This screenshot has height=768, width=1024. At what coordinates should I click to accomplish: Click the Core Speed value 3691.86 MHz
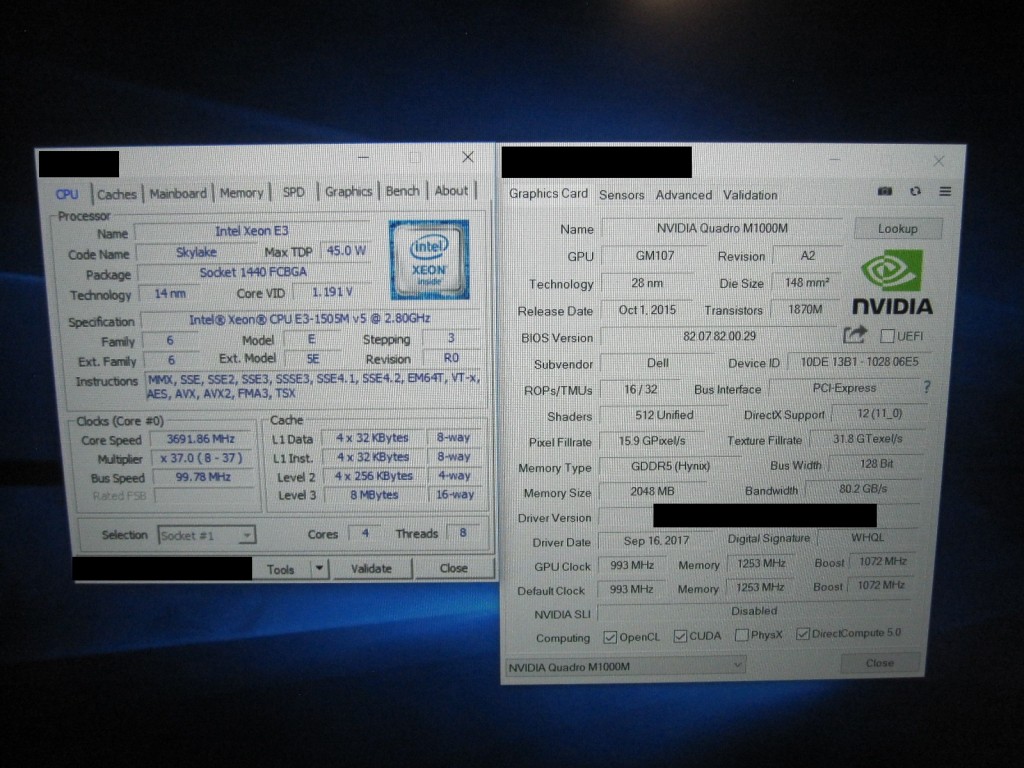tap(201, 440)
